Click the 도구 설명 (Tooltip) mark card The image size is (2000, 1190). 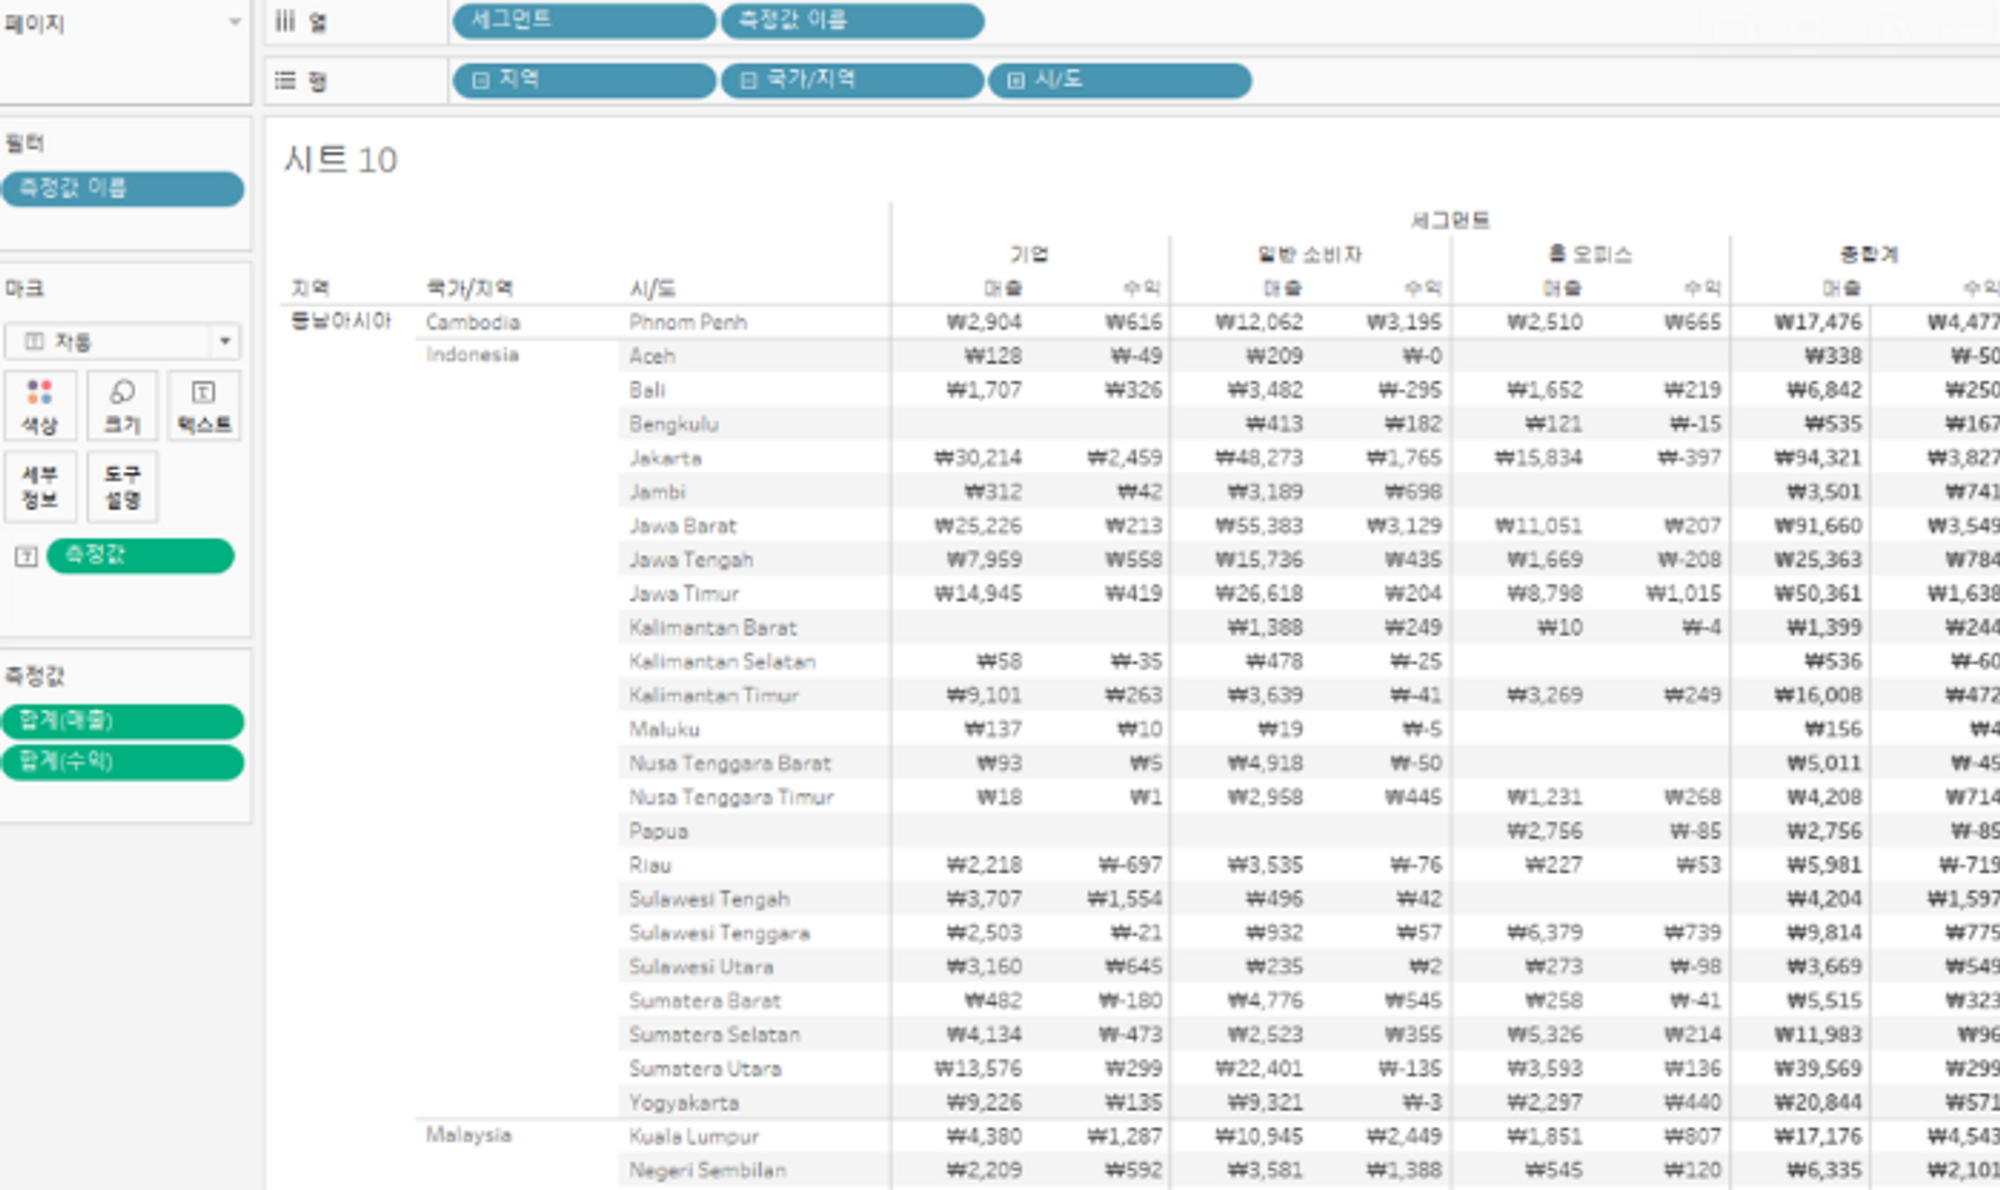[122, 486]
